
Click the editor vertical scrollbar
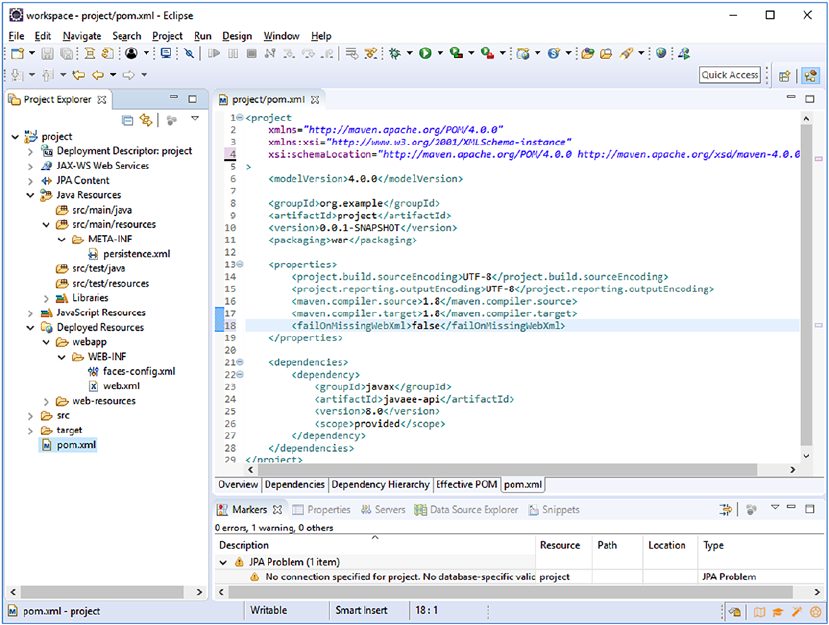[806, 286]
